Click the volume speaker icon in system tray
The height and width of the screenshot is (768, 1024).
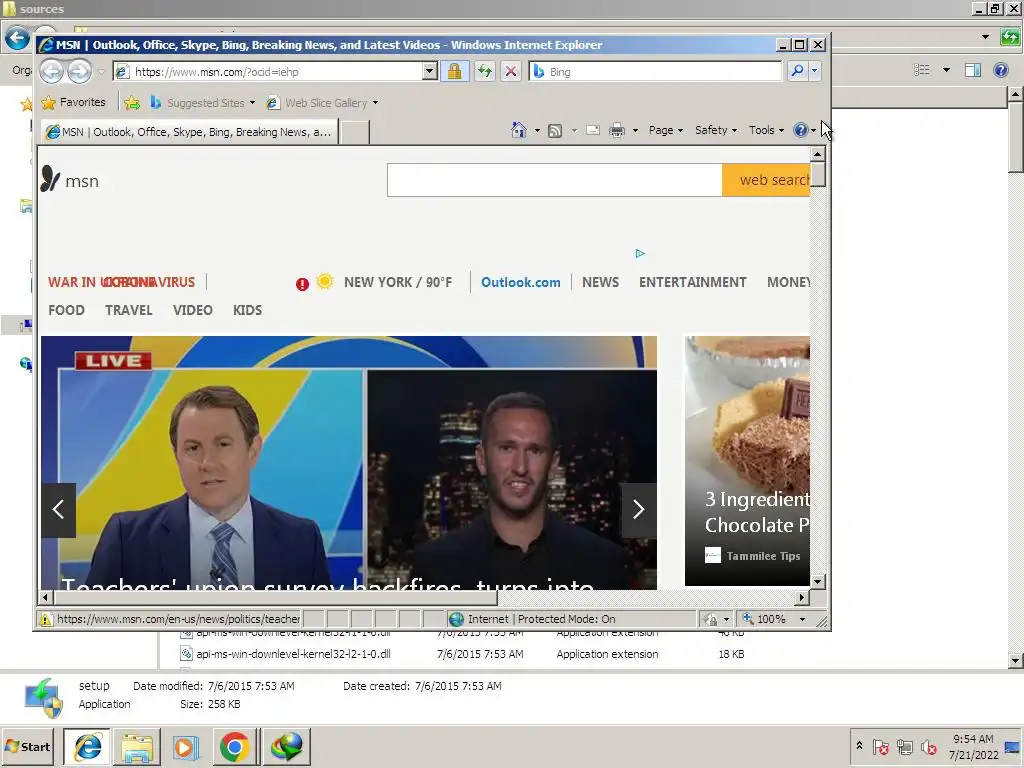coord(928,746)
